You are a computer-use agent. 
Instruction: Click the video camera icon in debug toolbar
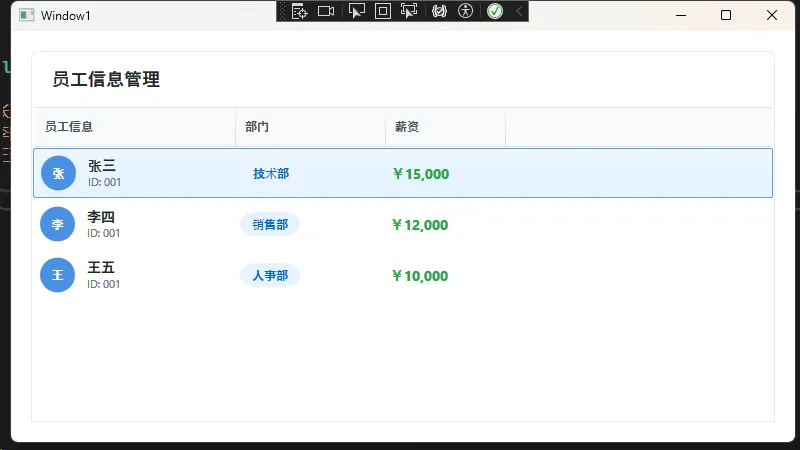pyautogui.click(x=325, y=11)
